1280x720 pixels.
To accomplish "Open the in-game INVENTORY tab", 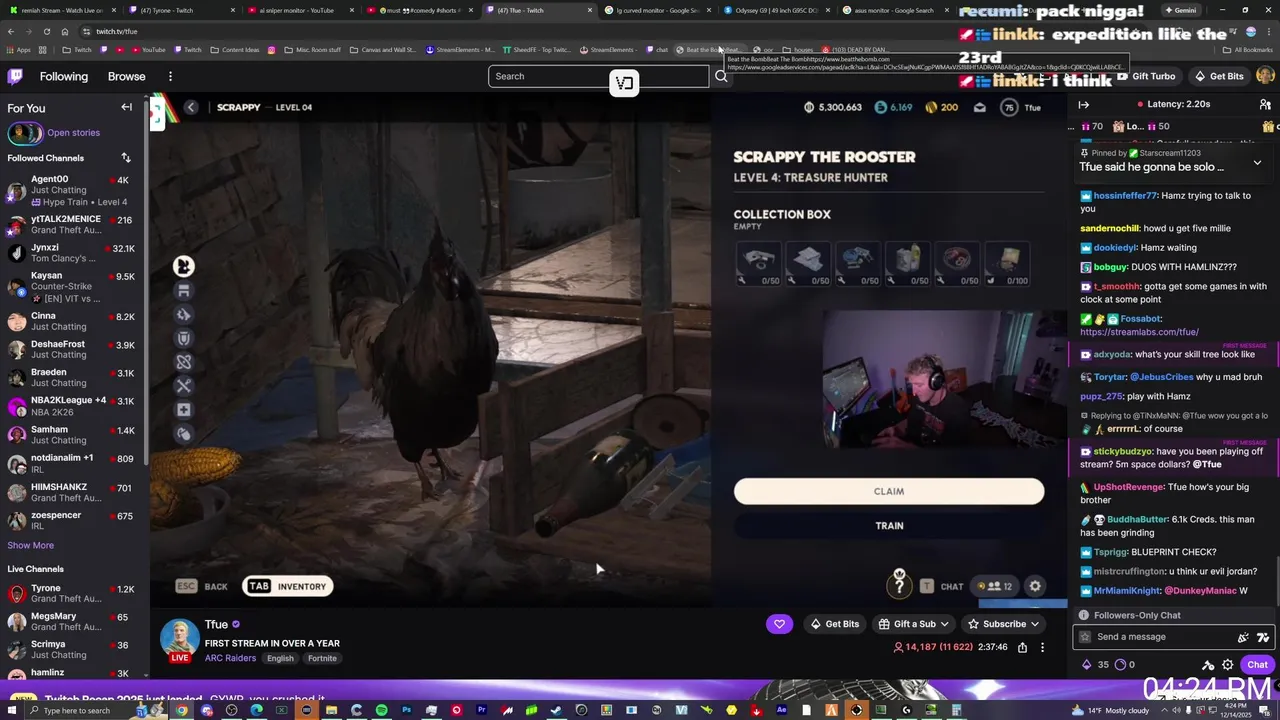I will [x=288, y=587].
